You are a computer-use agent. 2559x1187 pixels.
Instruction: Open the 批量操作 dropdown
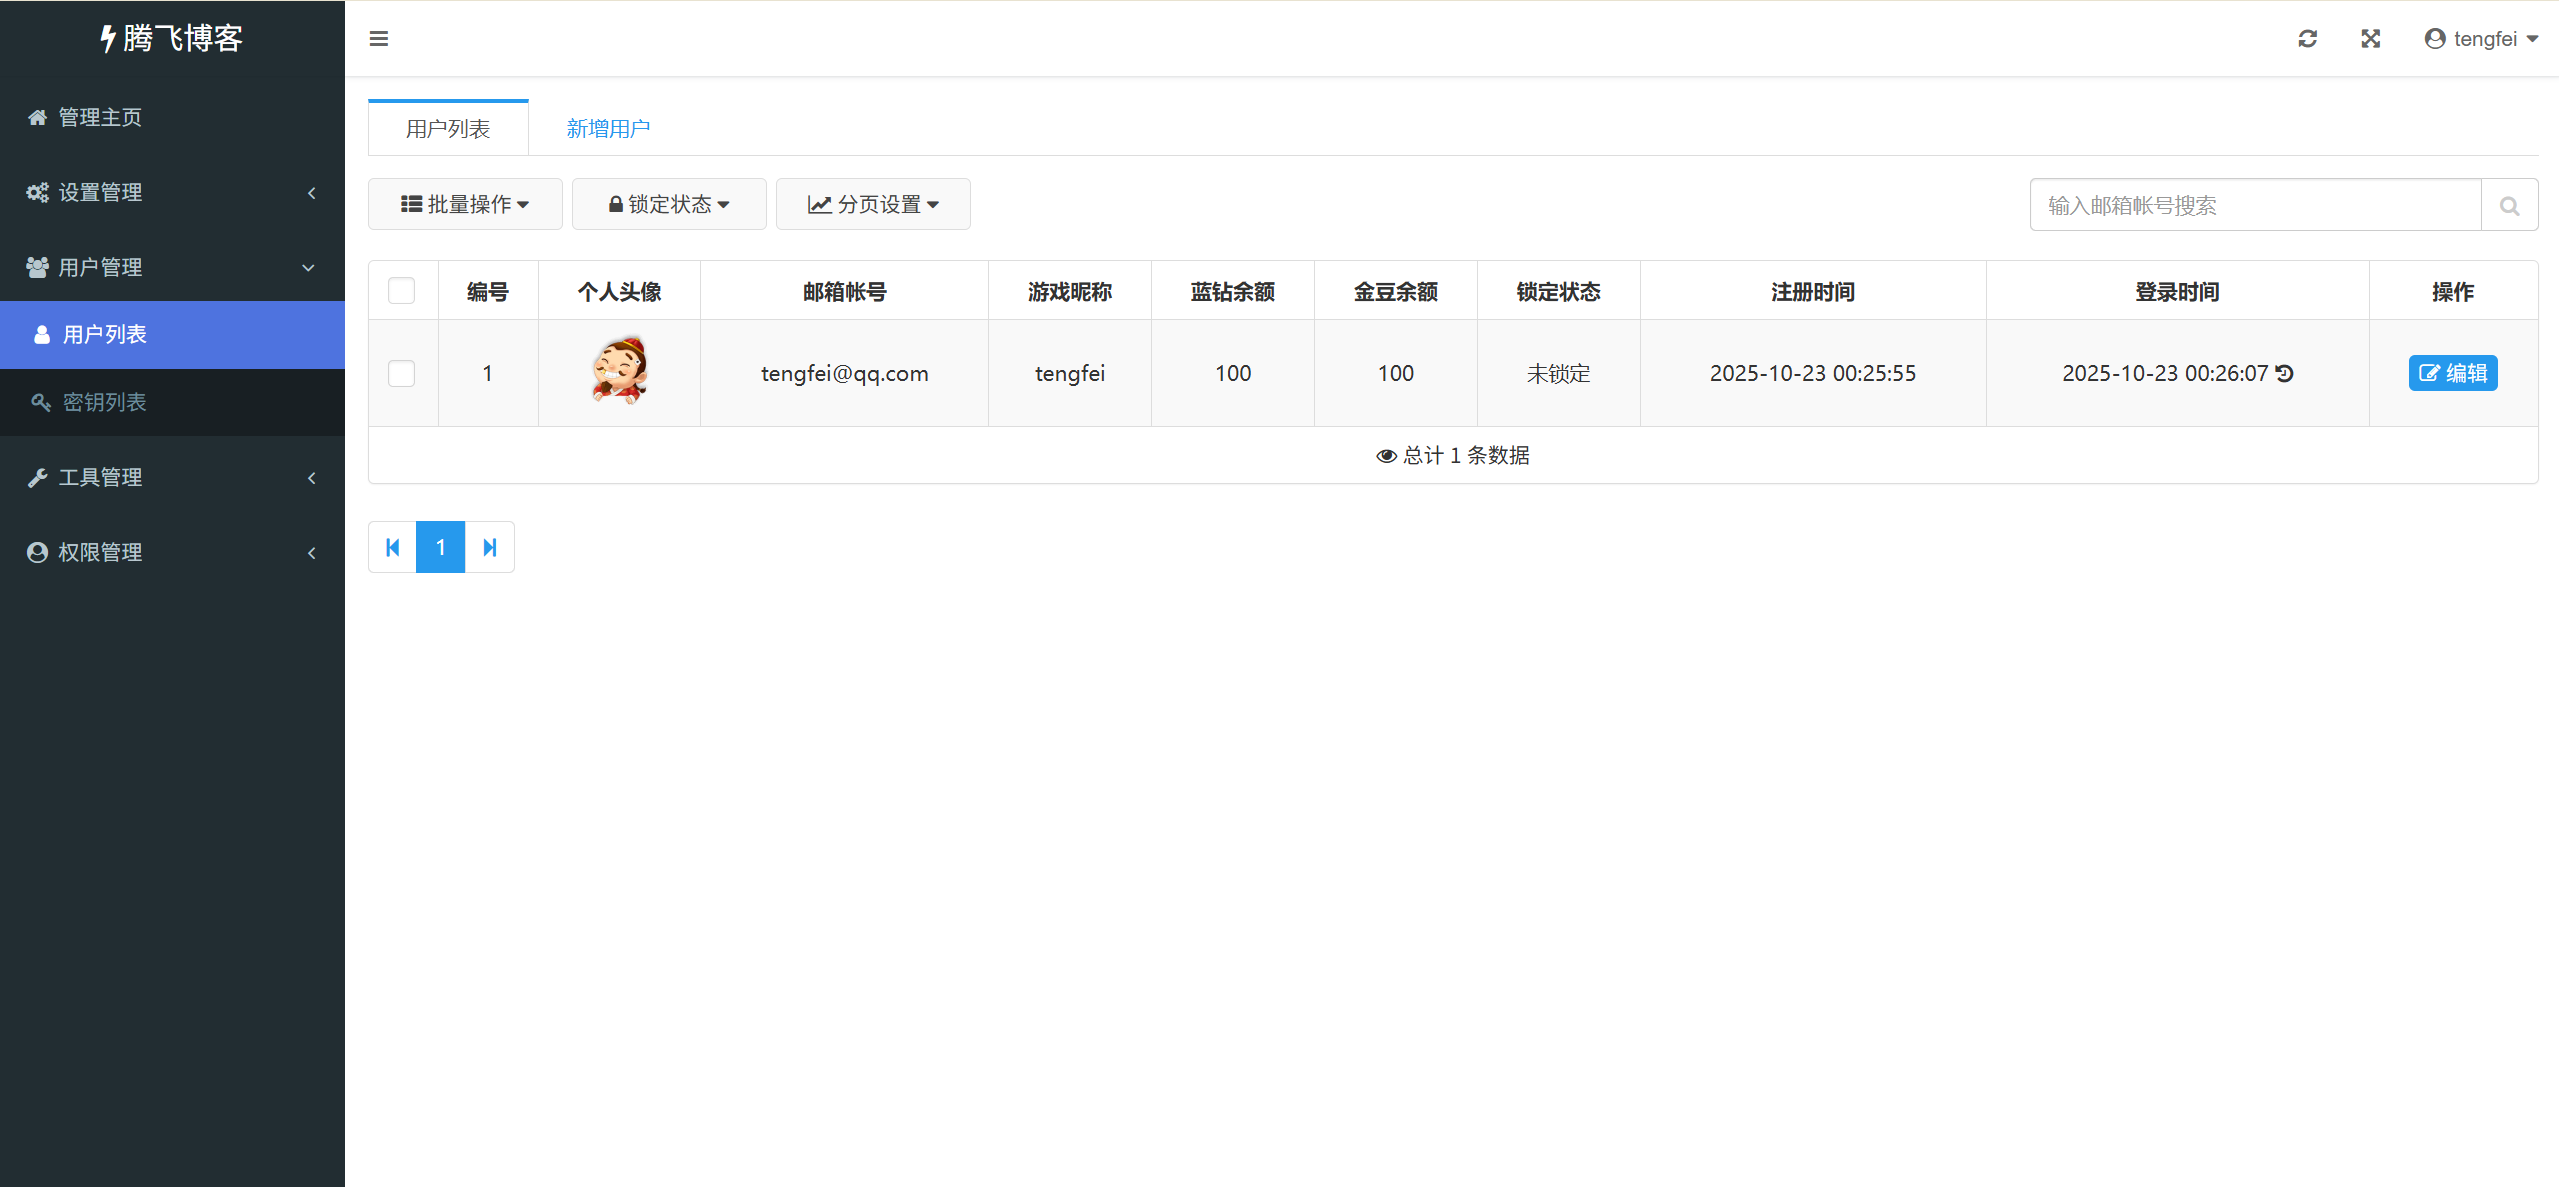pyautogui.click(x=464, y=203)
